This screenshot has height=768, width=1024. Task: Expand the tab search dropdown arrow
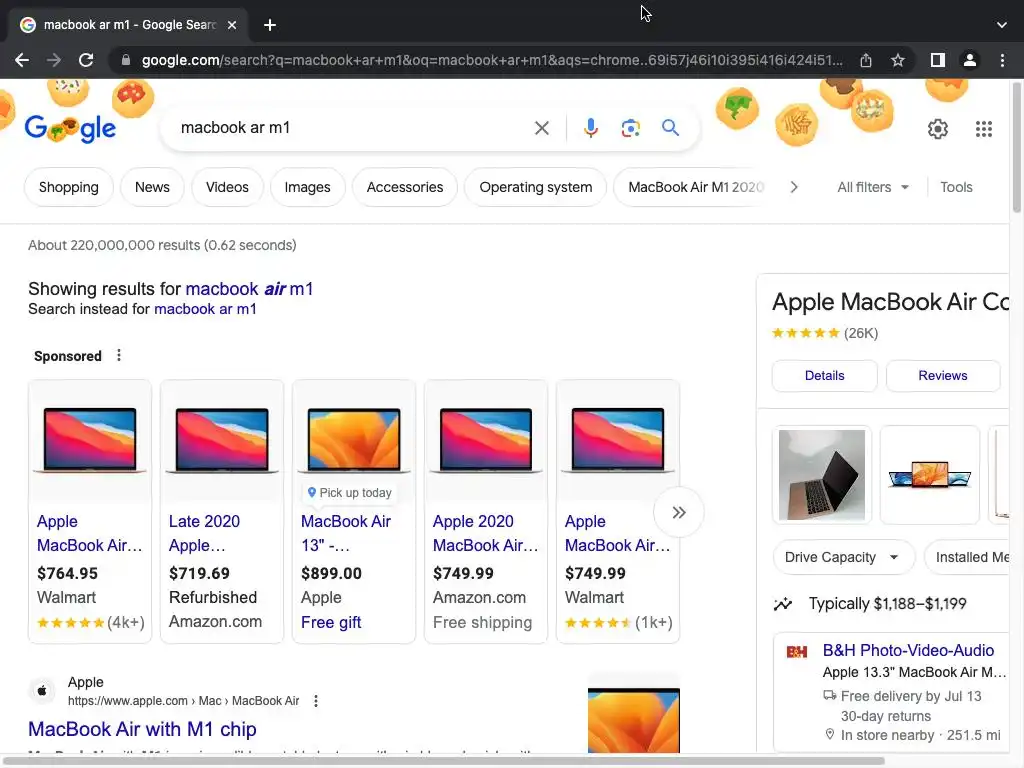click(x=1002, y=25)
